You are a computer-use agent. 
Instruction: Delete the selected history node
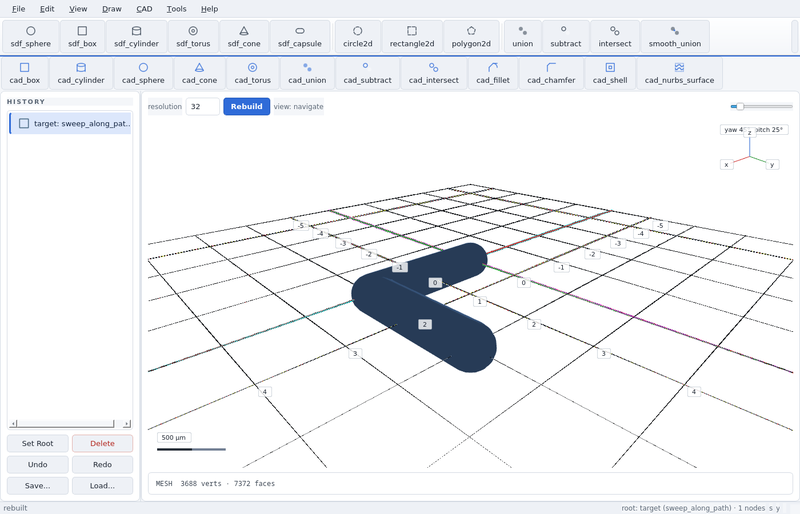pyautogui.click(x=102, y=443)
